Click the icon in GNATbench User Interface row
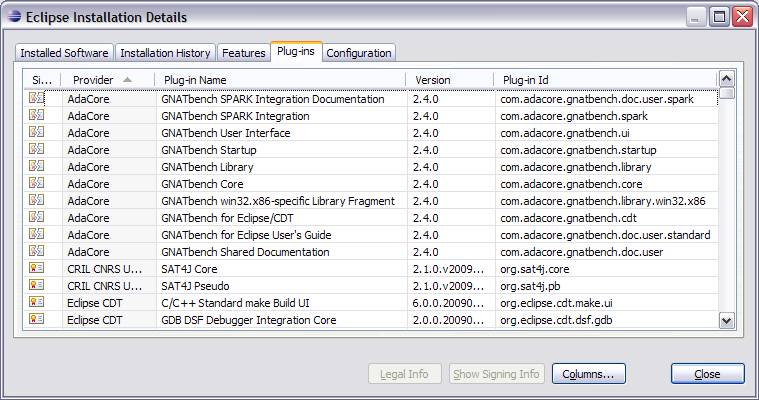The image size is (759, 400). click(x=36, y=132)
